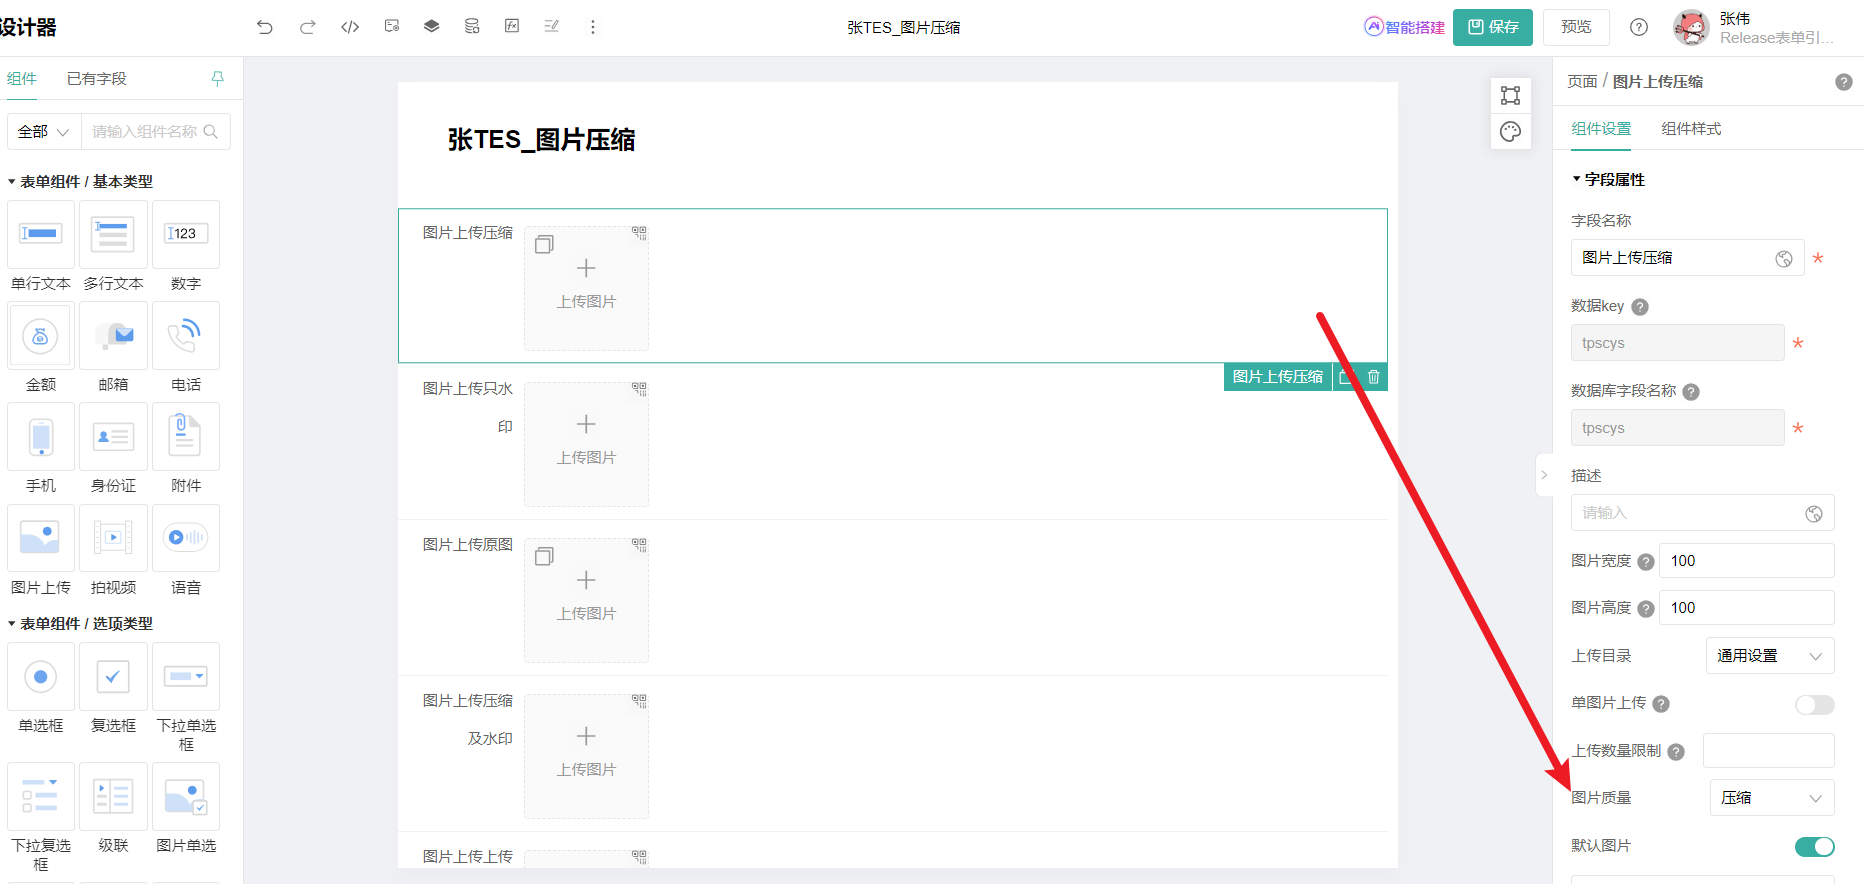Click the 字段名称 input field
Screen dimensions: 1864x884
point(1687,258)
